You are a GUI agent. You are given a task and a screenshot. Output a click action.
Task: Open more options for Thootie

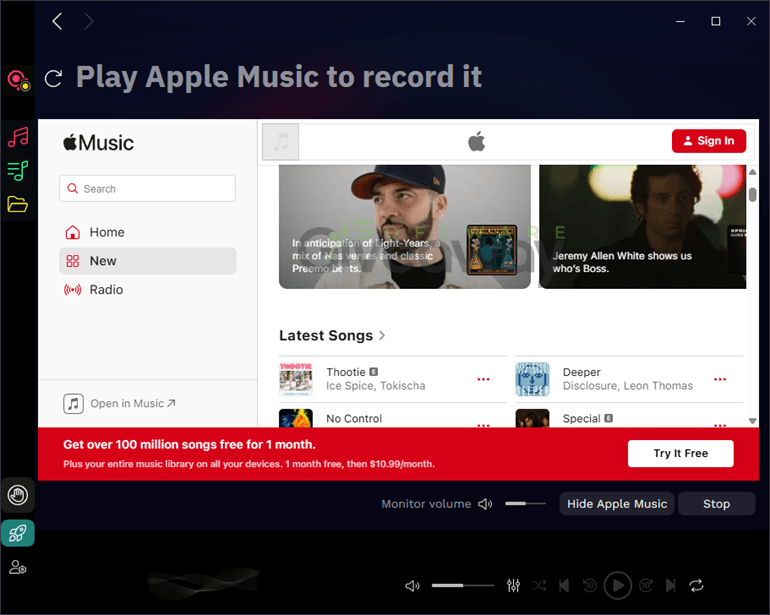[x=483, y=379]
